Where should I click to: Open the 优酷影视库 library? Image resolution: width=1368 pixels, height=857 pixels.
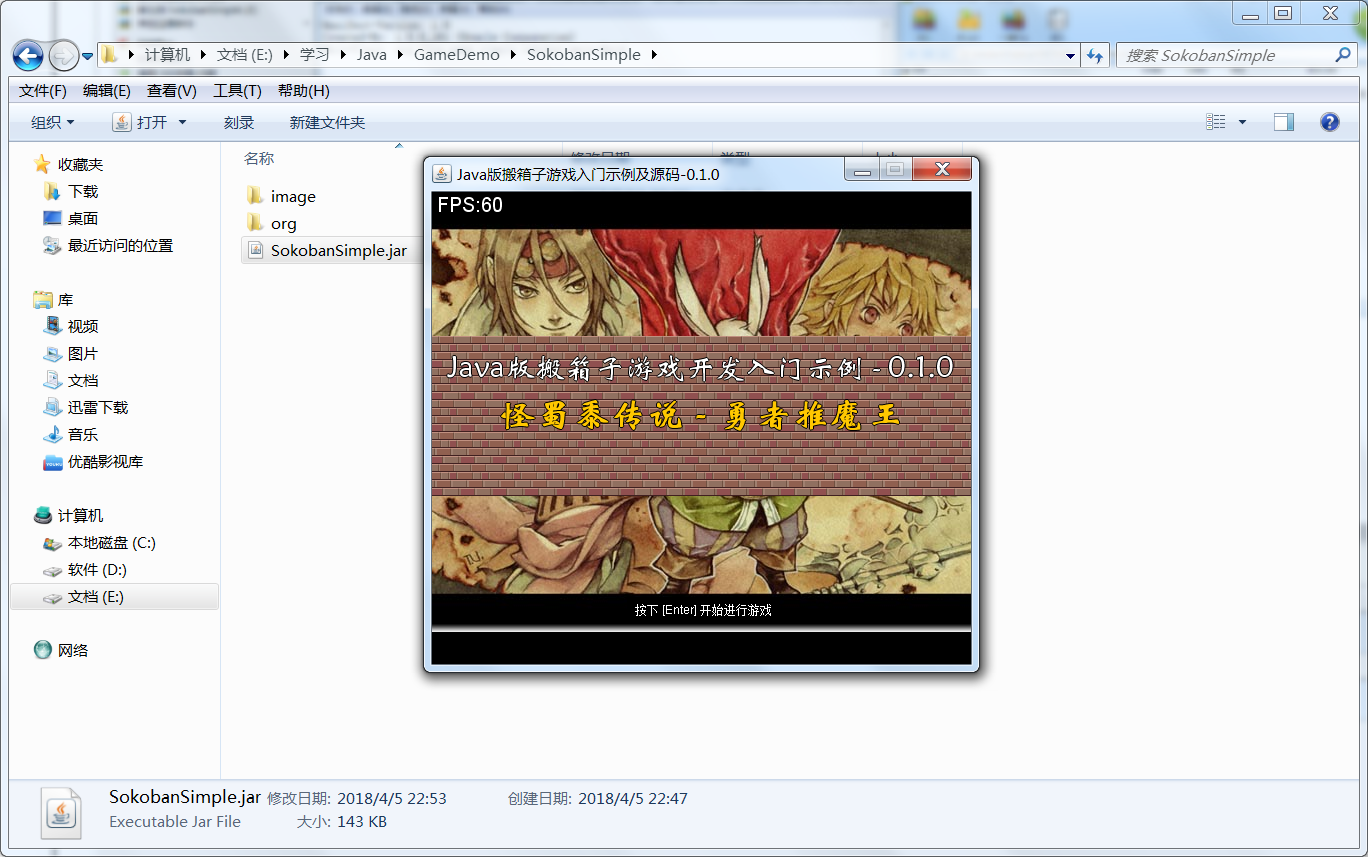pos(105,461)
